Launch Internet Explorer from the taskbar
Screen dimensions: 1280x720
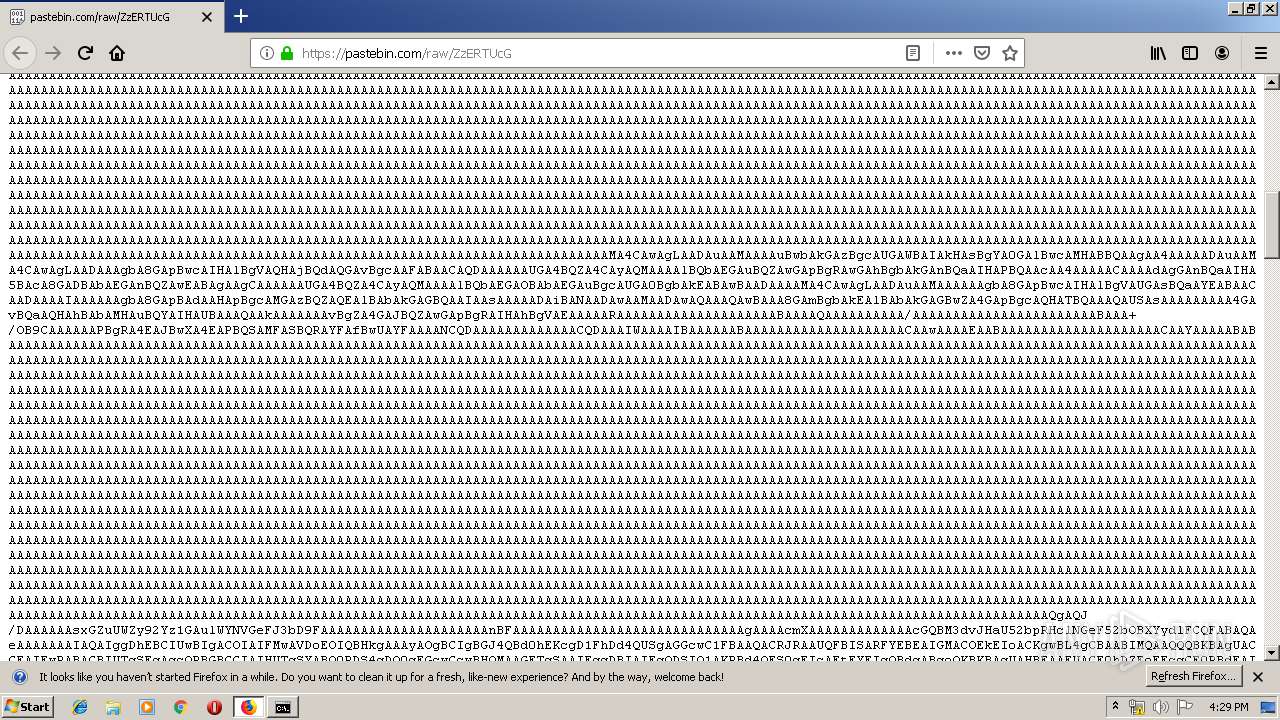tap(81, 707)
